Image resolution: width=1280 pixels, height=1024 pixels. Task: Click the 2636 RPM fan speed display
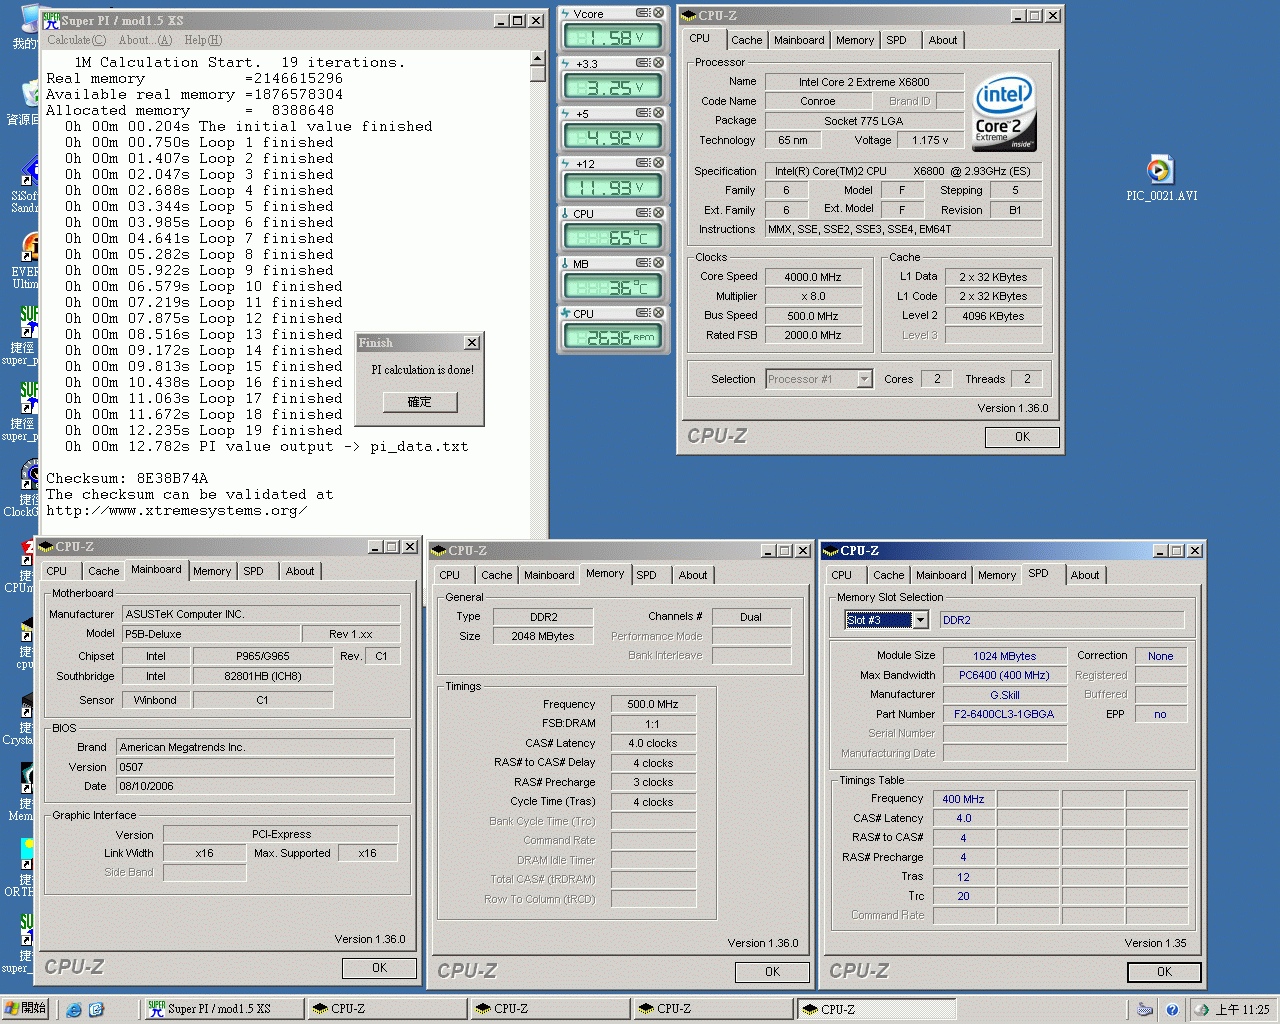(x=613, y=337)
